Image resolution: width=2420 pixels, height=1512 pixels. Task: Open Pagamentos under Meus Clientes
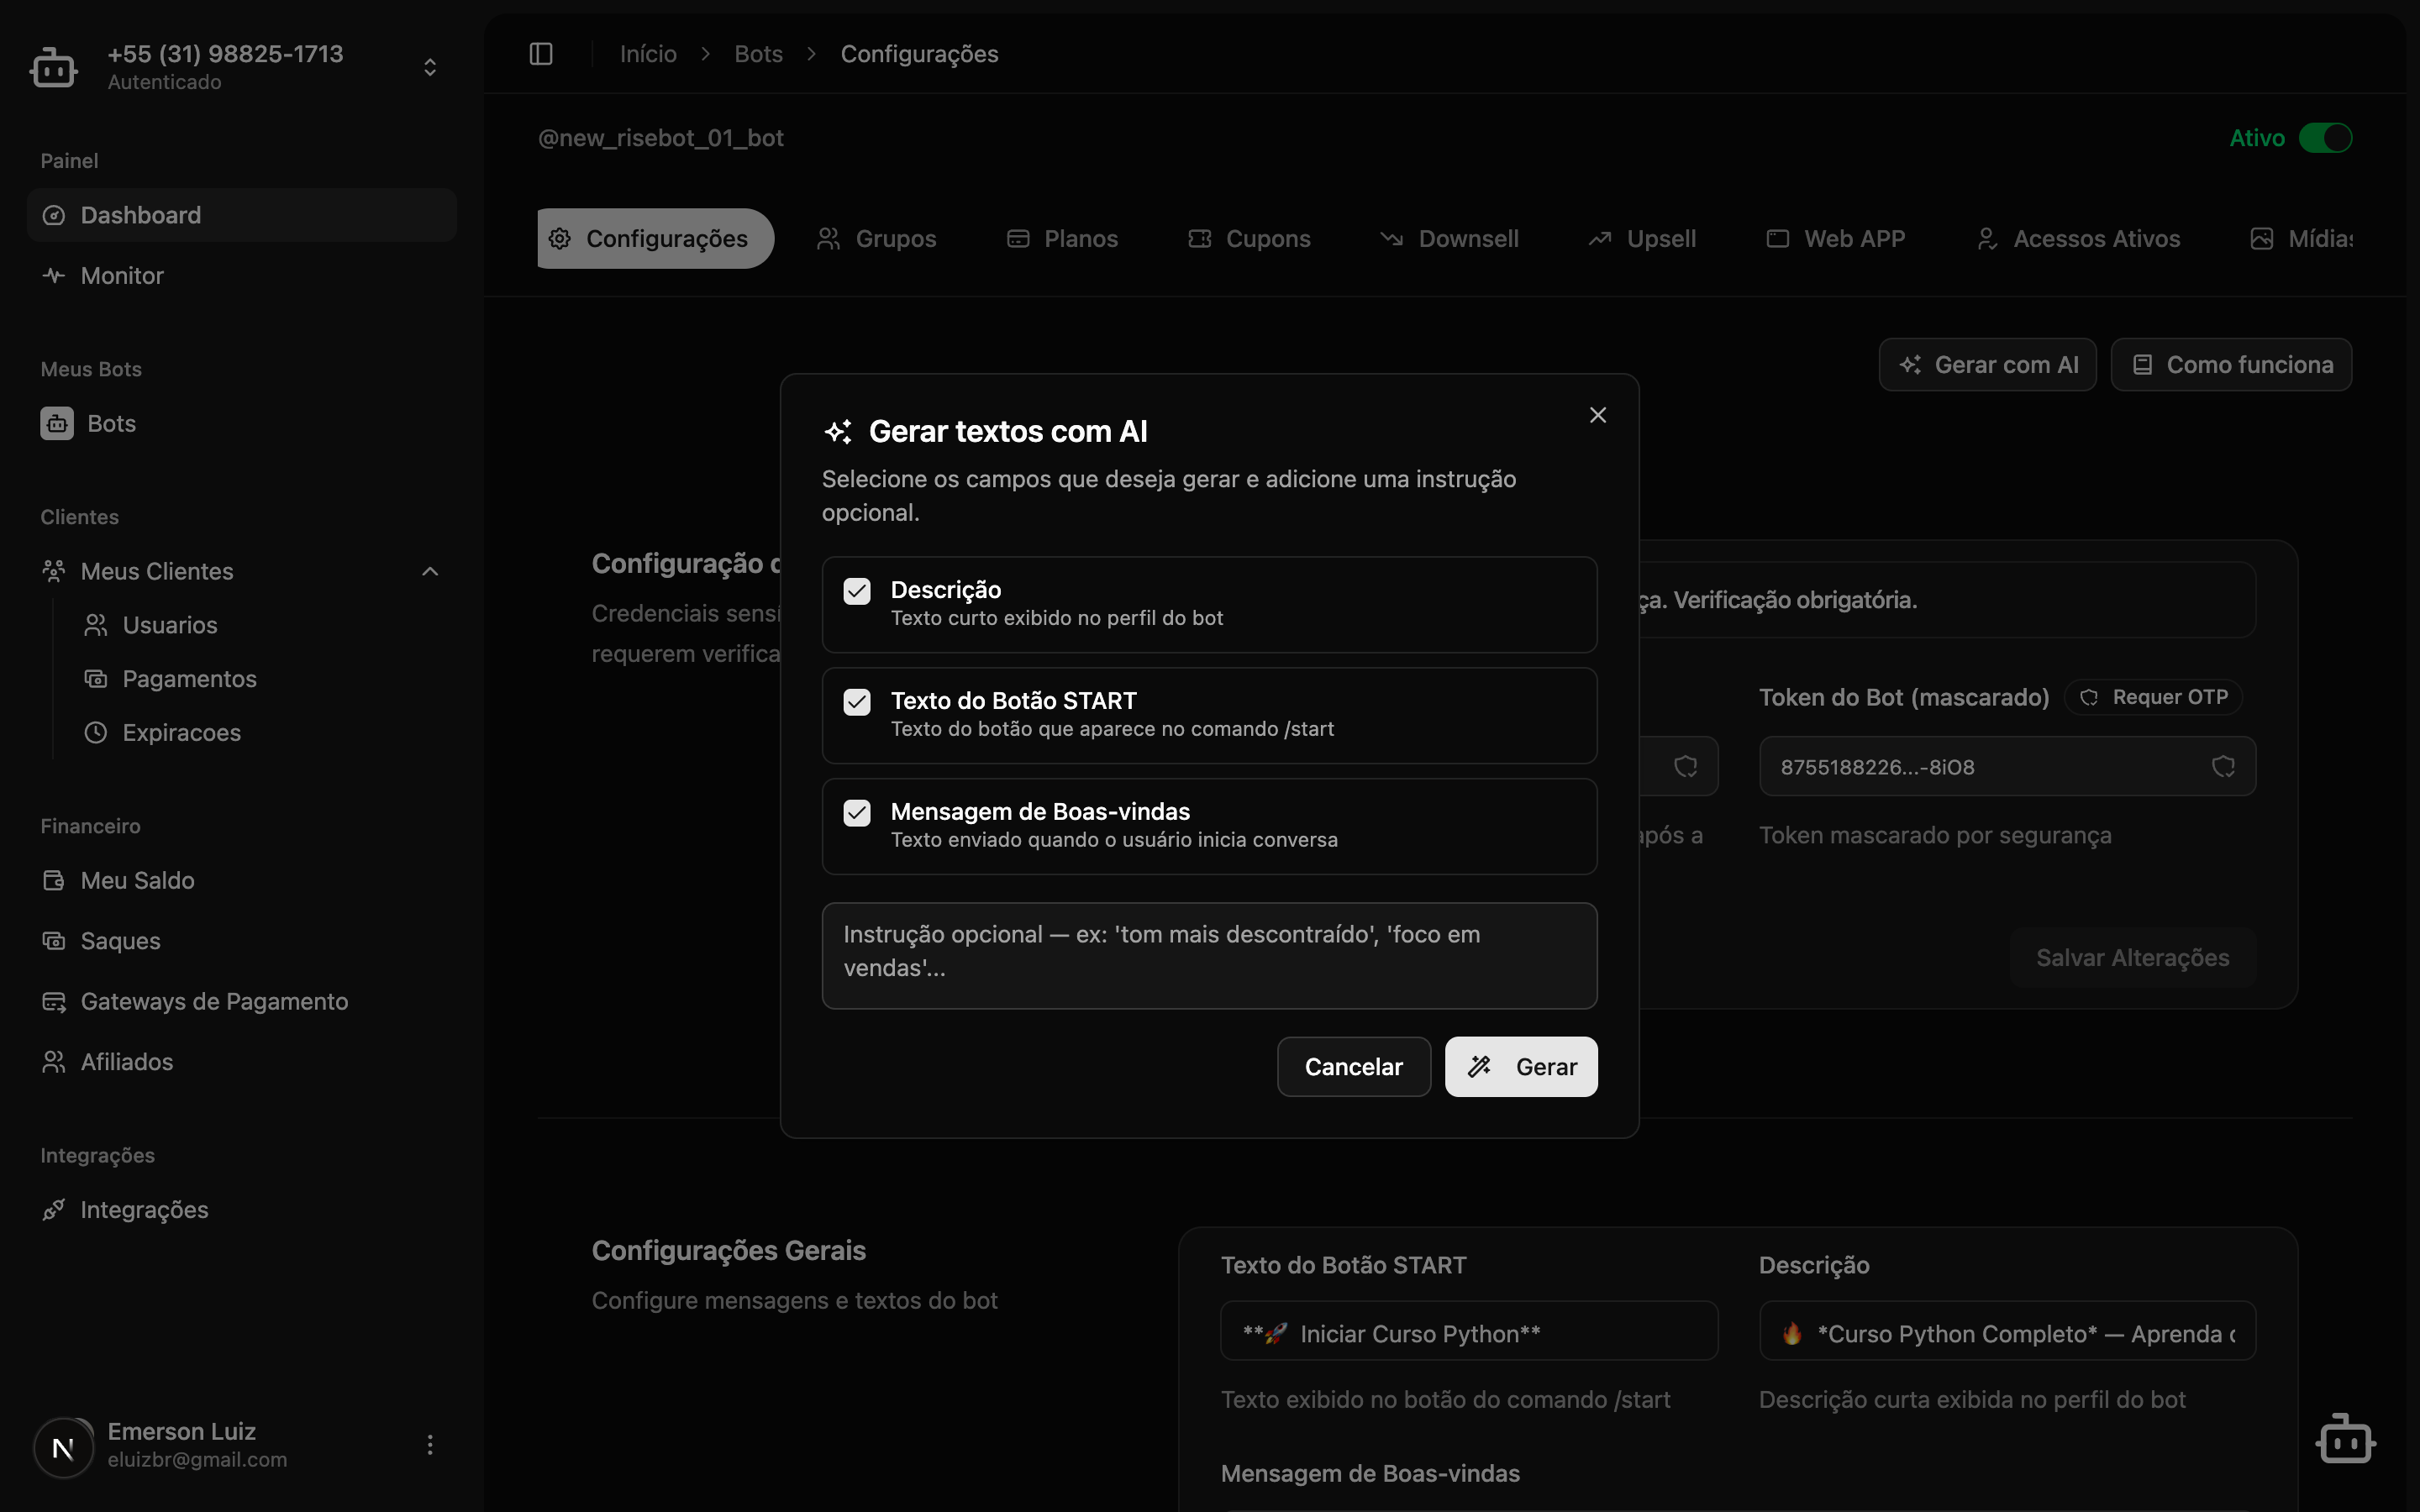190,679
